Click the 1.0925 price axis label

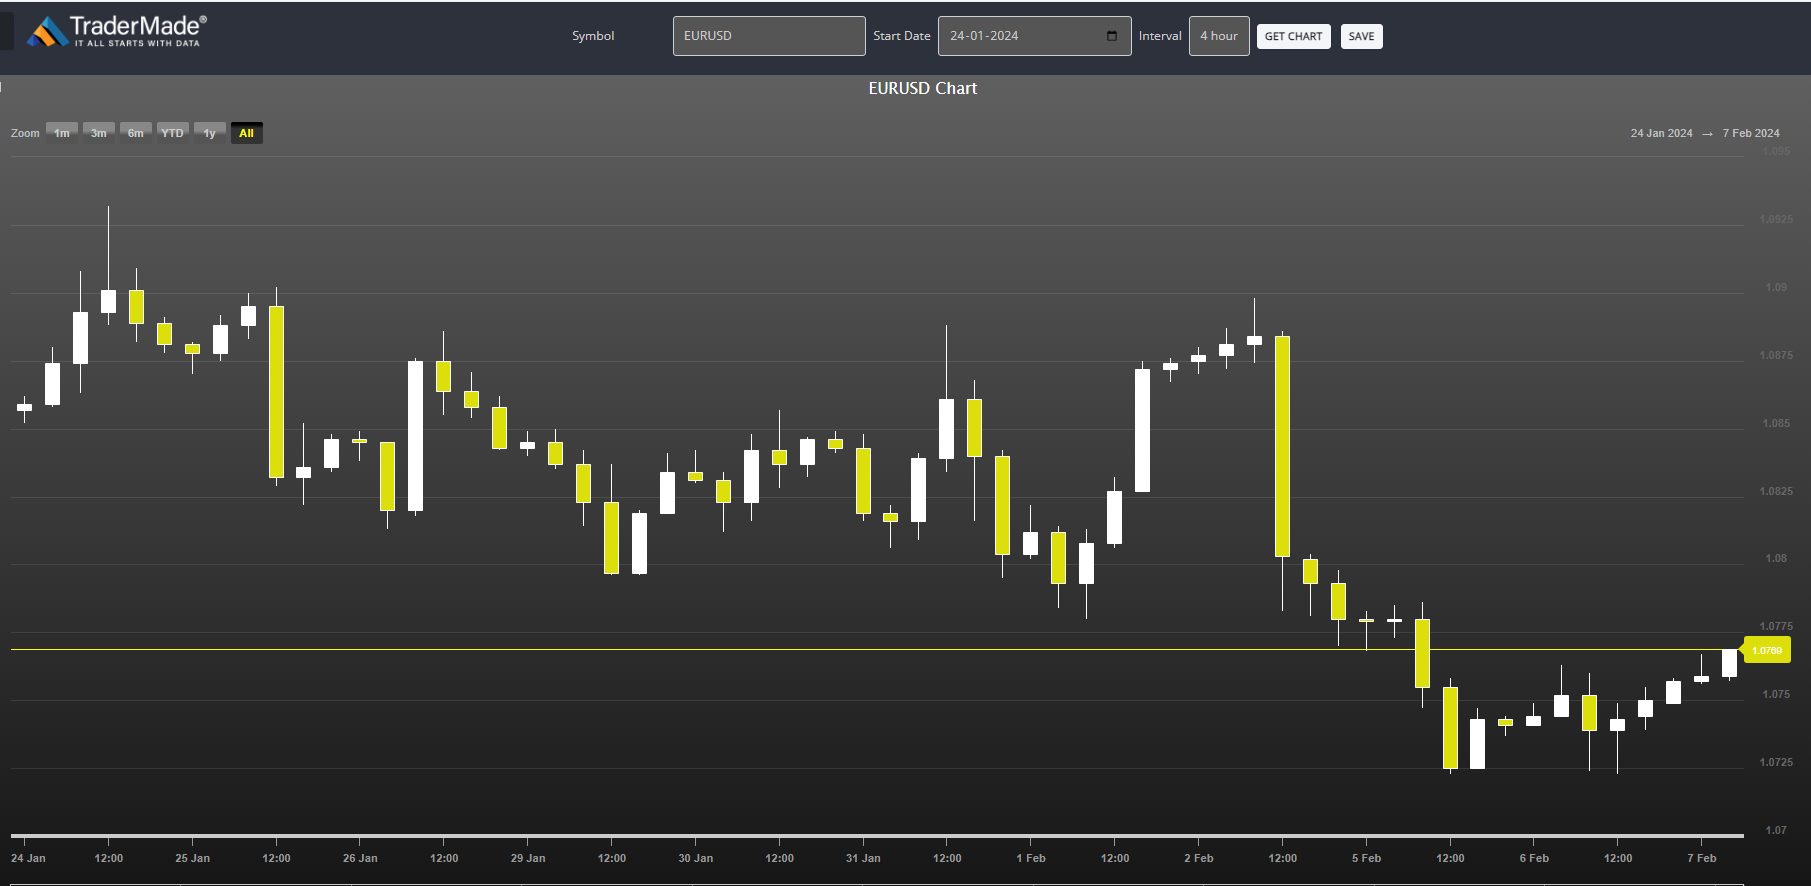point(1776,219)
